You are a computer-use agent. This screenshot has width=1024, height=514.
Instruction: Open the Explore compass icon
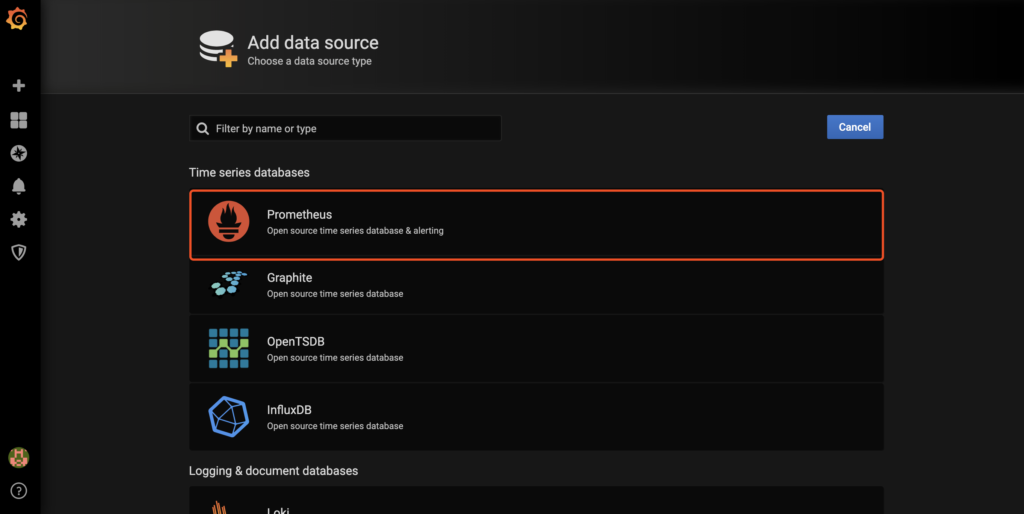(19, 153)
